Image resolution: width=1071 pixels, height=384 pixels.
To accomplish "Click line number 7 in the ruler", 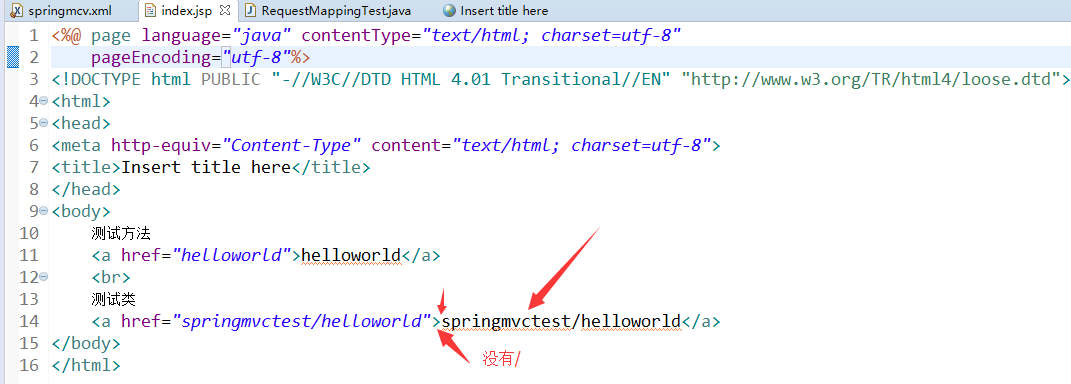I will [33, 167].
